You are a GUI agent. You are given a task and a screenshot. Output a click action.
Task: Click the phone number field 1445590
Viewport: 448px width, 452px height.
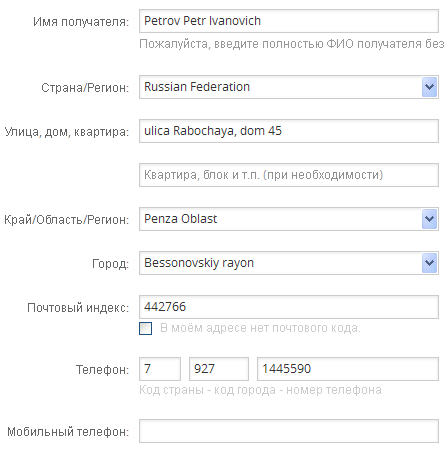point(348,369)
